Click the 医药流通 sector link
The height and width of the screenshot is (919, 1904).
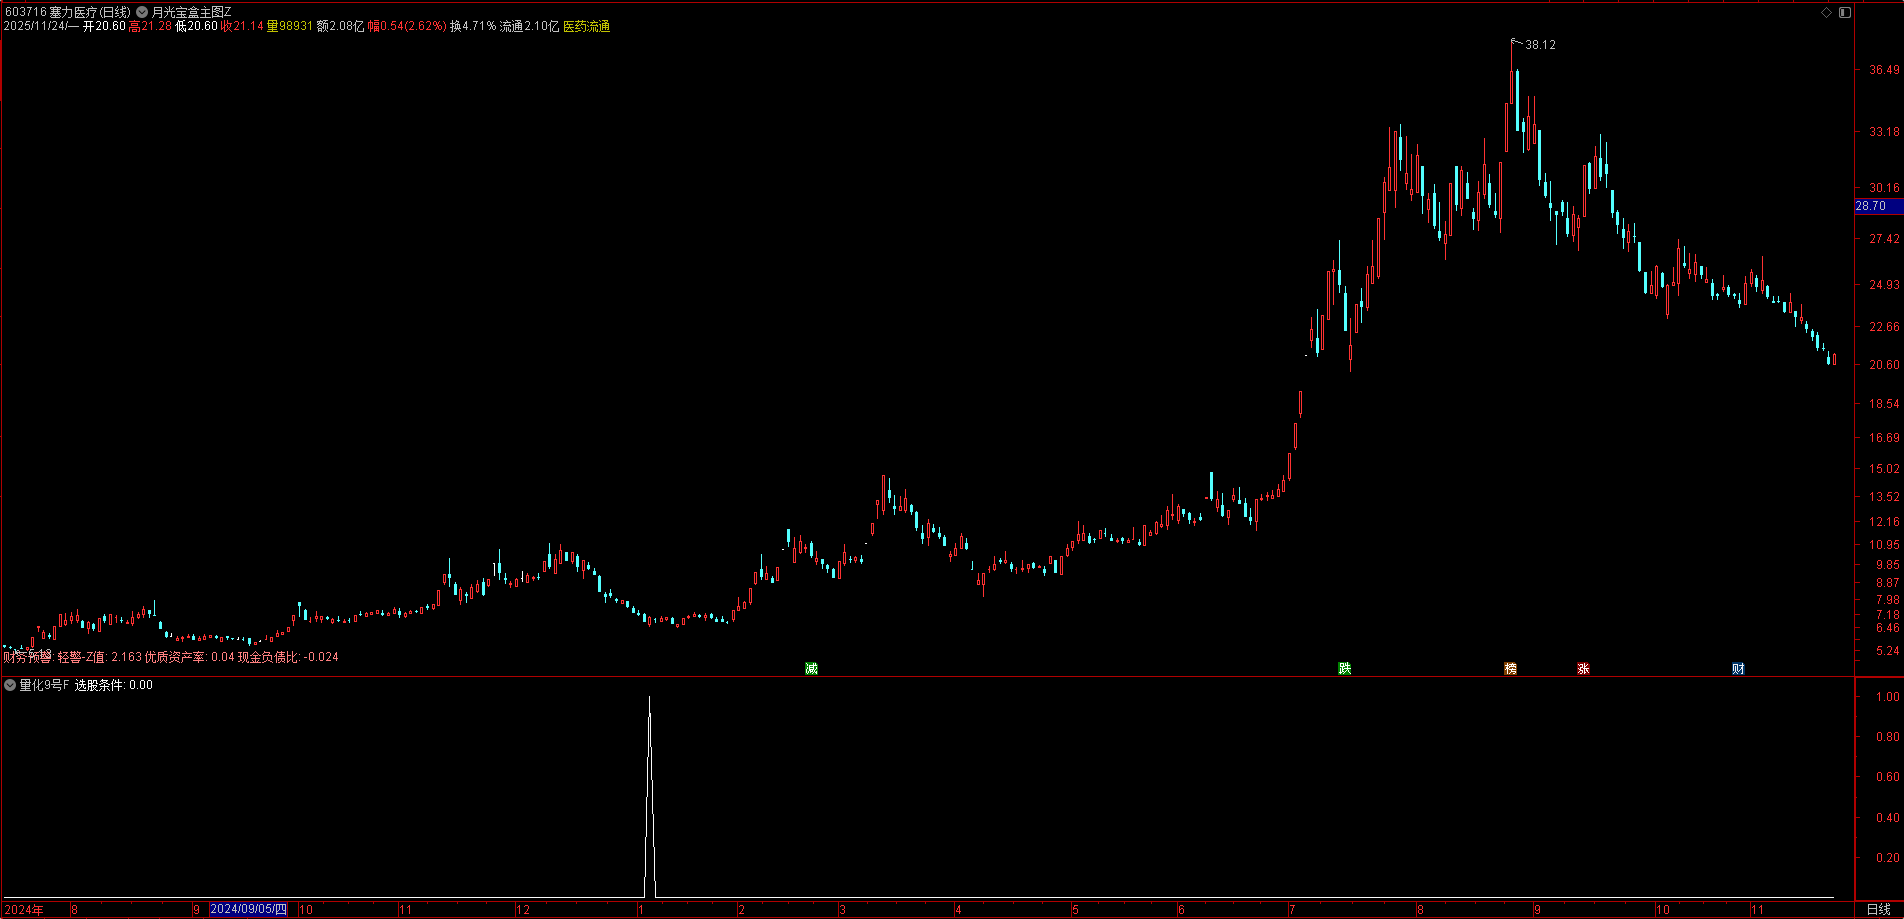click(x=586, y=26)
